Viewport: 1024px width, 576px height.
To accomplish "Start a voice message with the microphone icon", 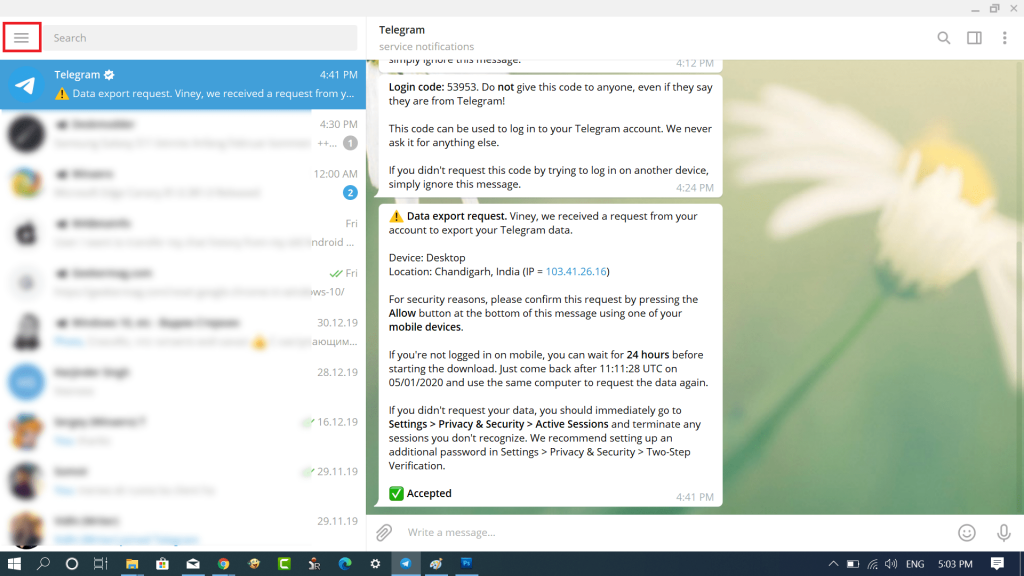I will [x=1004, y=532].
